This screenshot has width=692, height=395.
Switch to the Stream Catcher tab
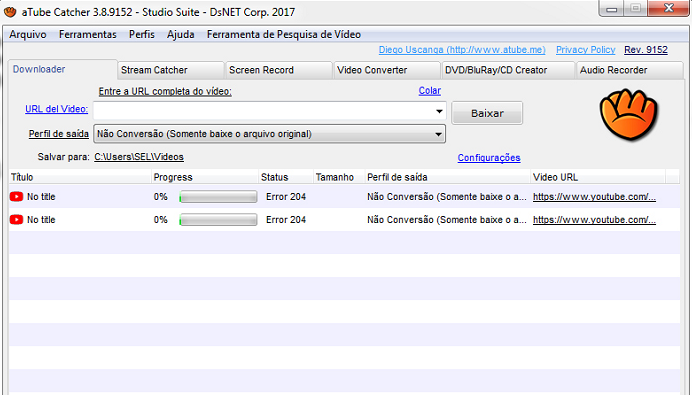tap(171, 70)
